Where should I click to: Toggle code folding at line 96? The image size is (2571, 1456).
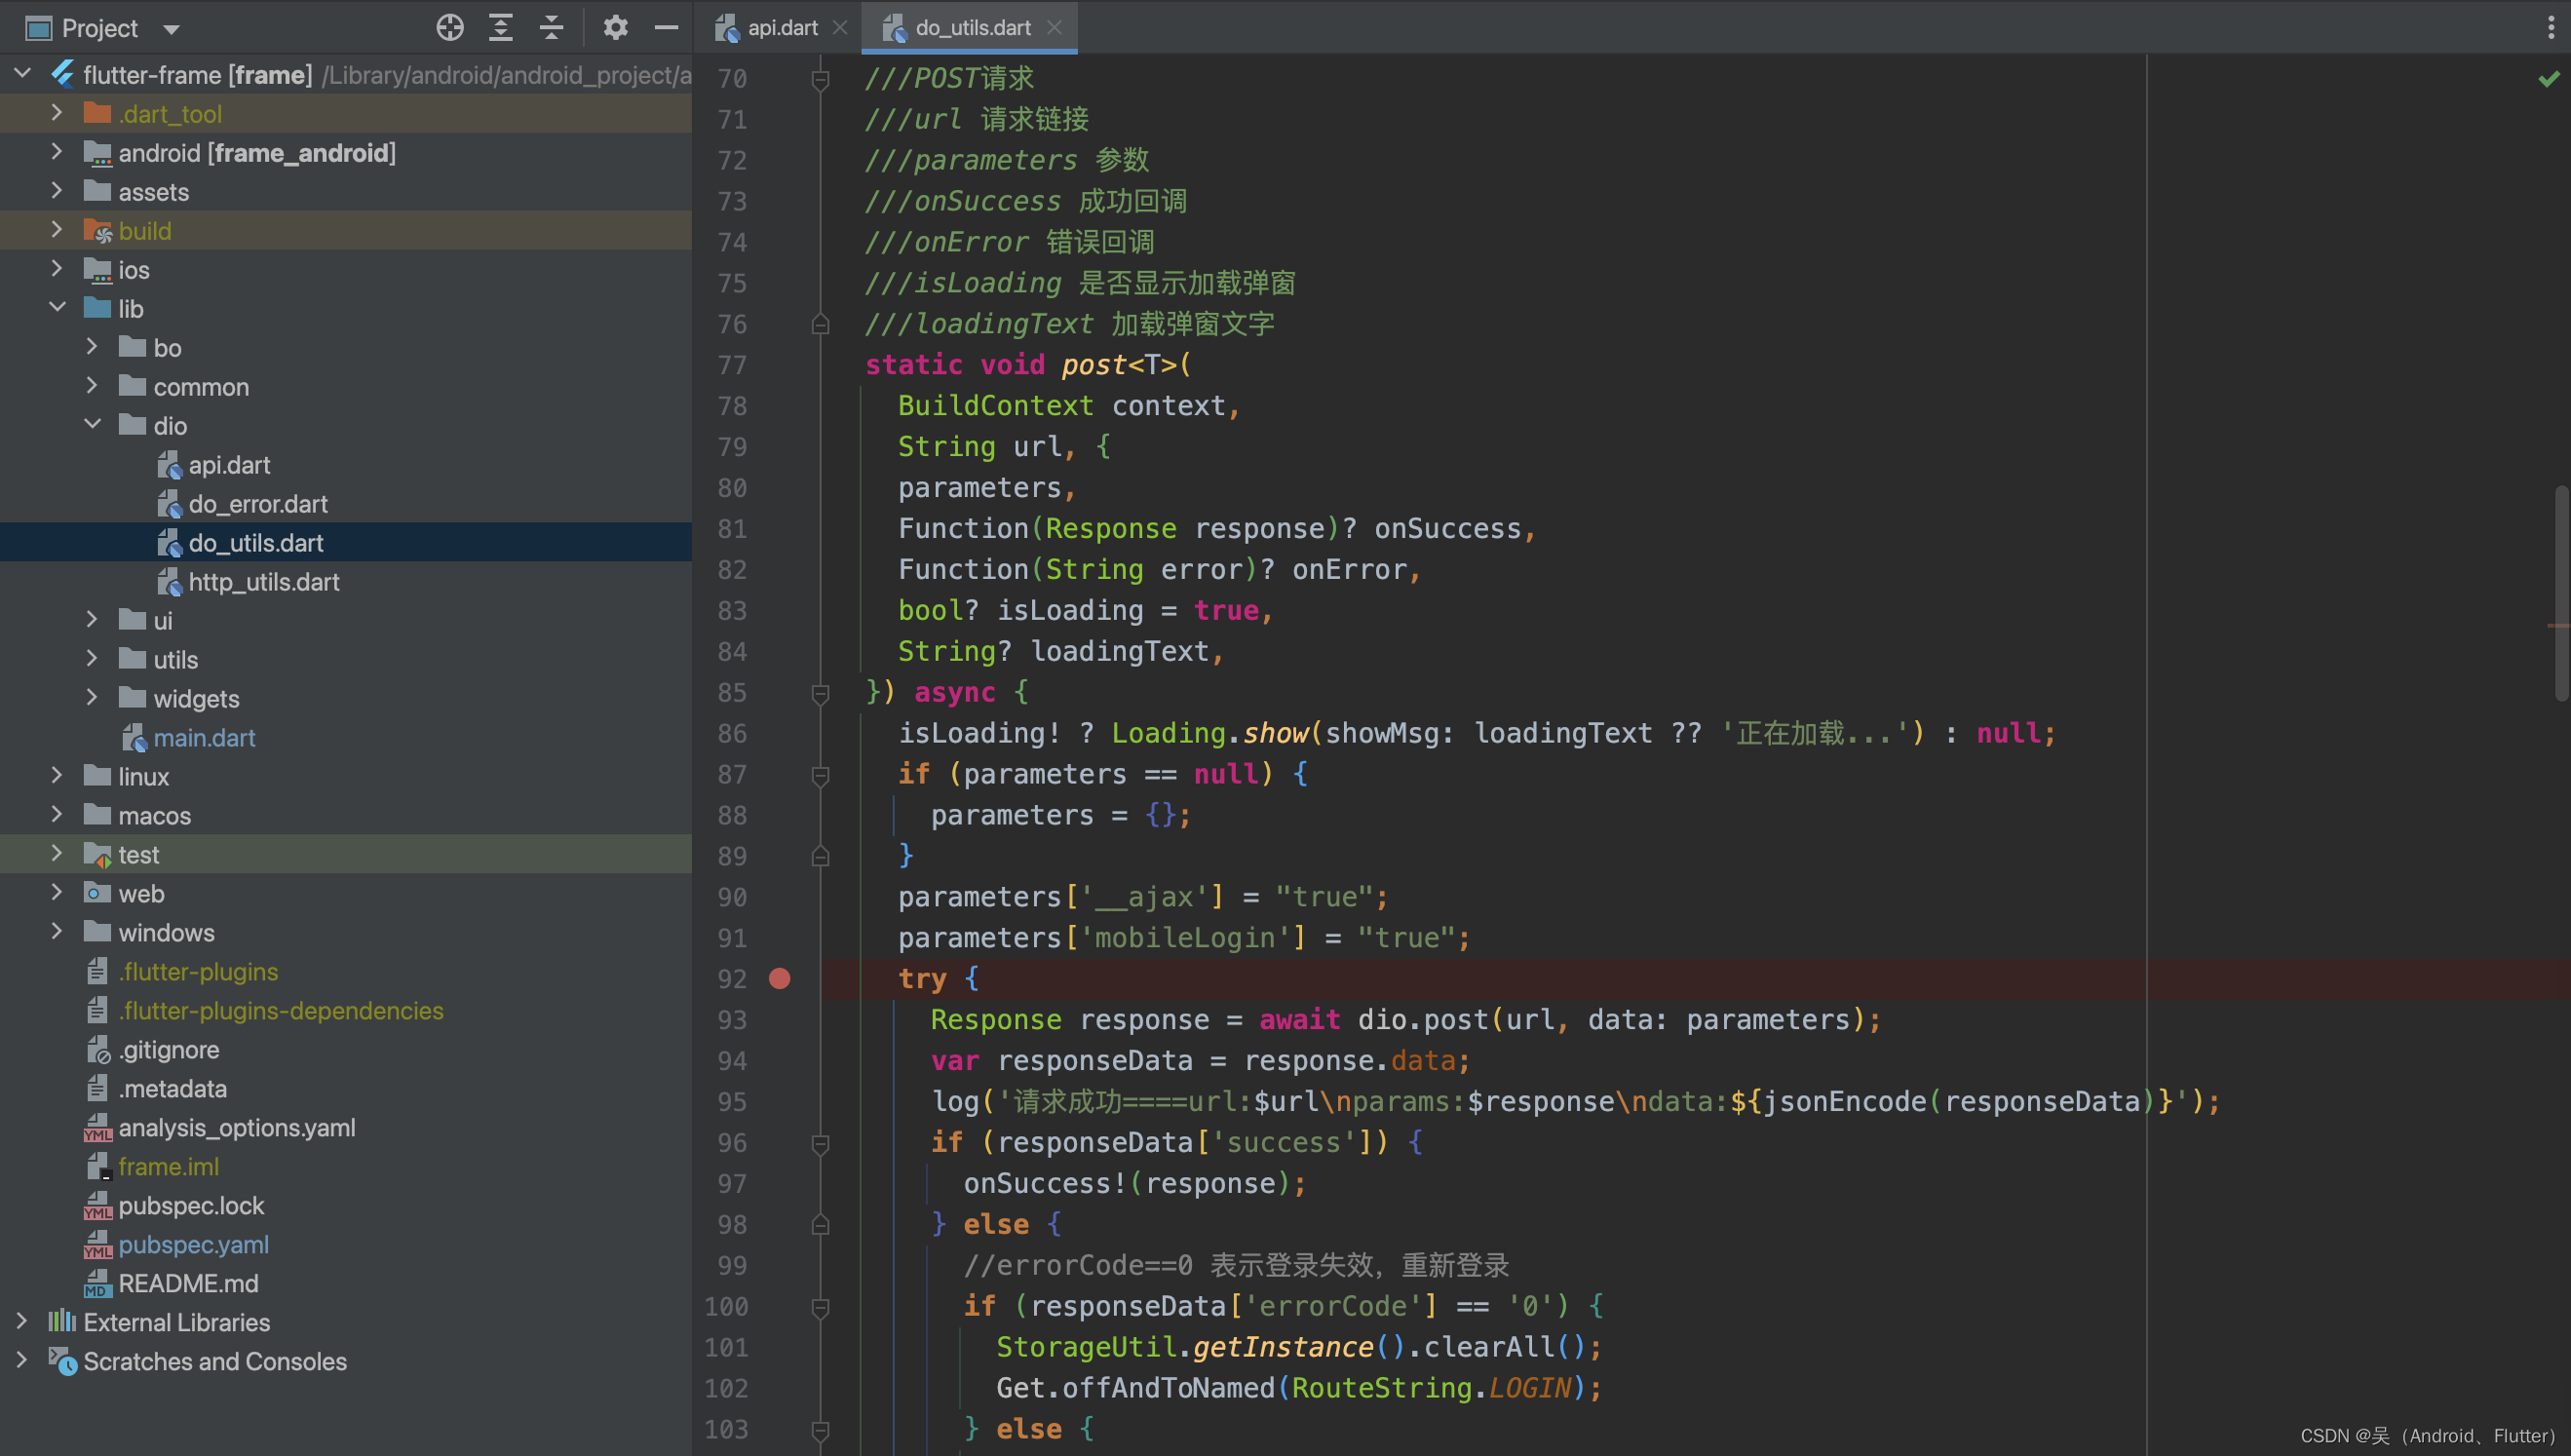tap(820, 1143)
